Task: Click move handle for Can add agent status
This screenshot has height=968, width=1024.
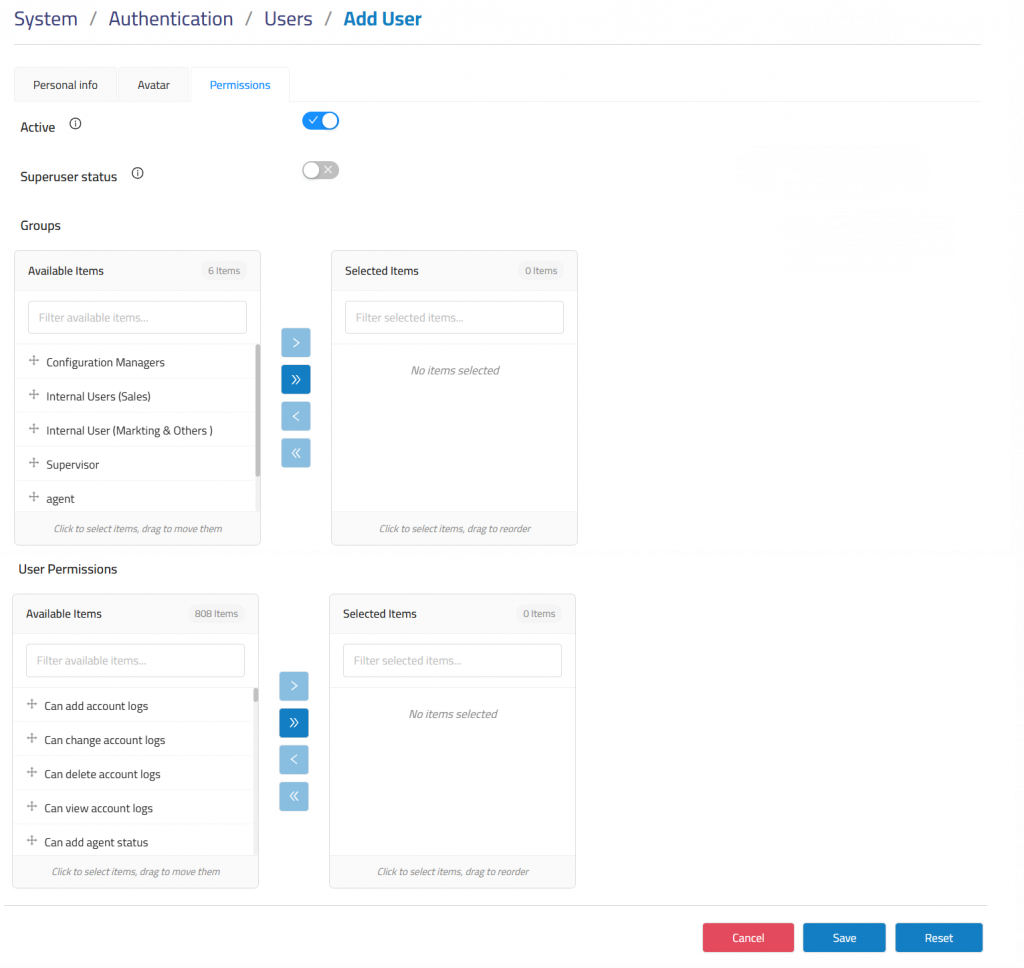Action: 32,840
